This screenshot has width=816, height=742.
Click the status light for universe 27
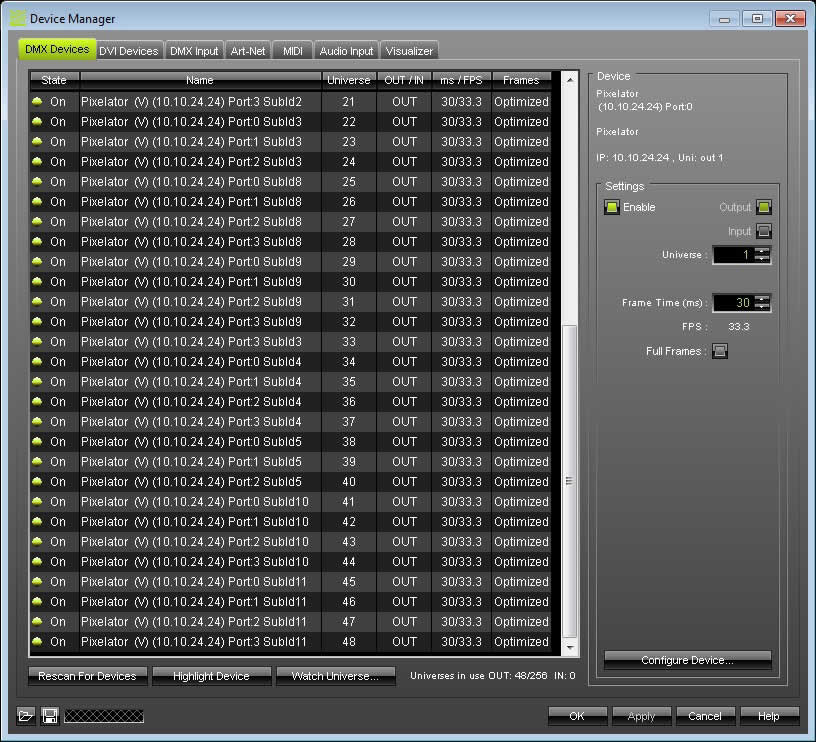coord(38,222)
